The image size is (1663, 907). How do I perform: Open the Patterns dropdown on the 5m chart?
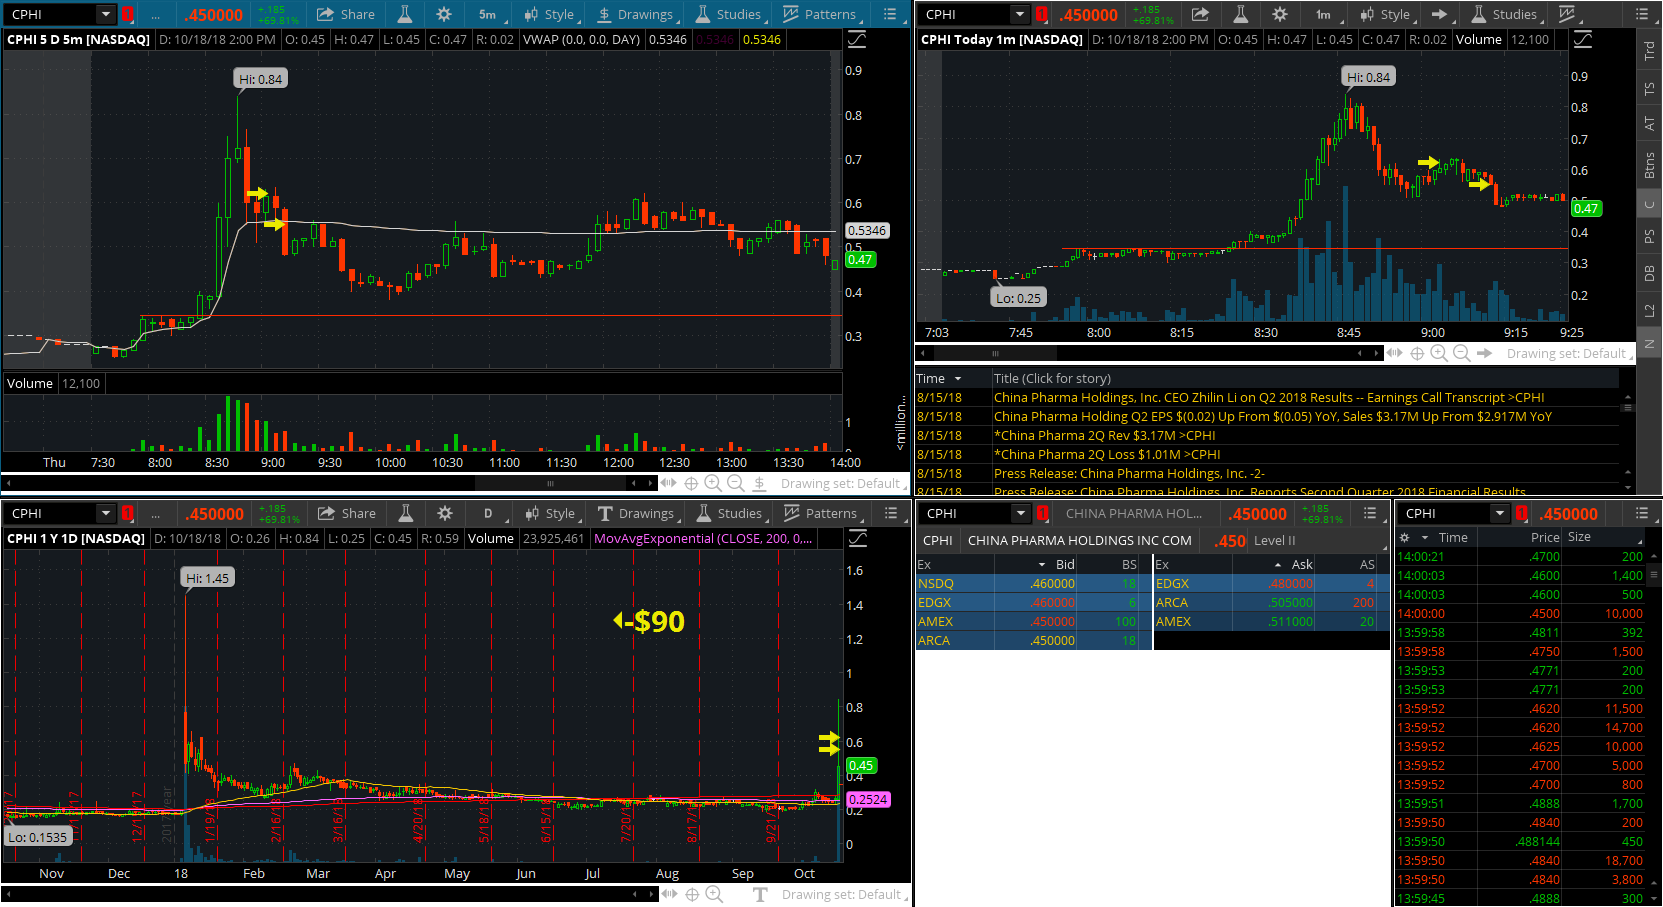point(822,14)
